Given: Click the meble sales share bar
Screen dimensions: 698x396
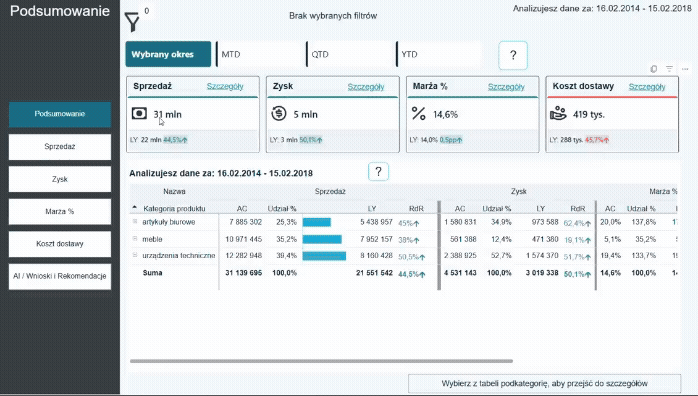Looking at the screenshot, I should pyautogui.click(x=322, y=239).
